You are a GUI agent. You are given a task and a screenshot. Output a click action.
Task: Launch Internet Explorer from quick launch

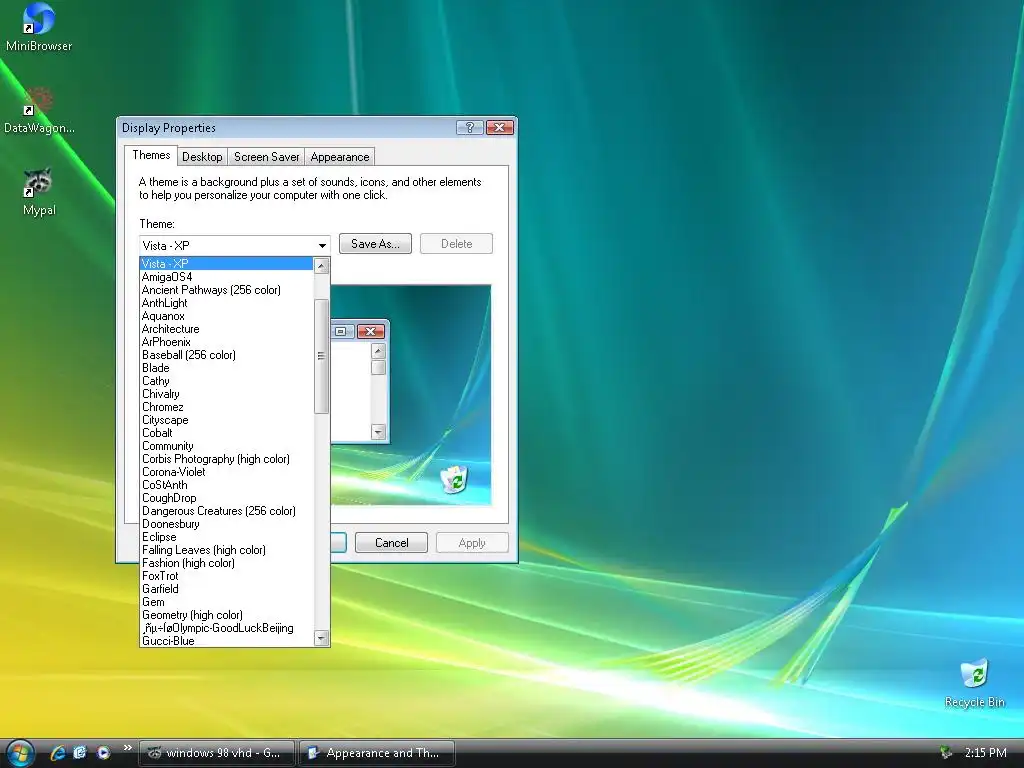point(58,753)
